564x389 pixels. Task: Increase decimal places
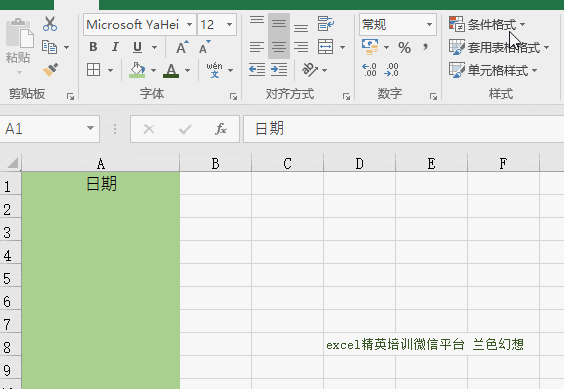coord(369,70)
